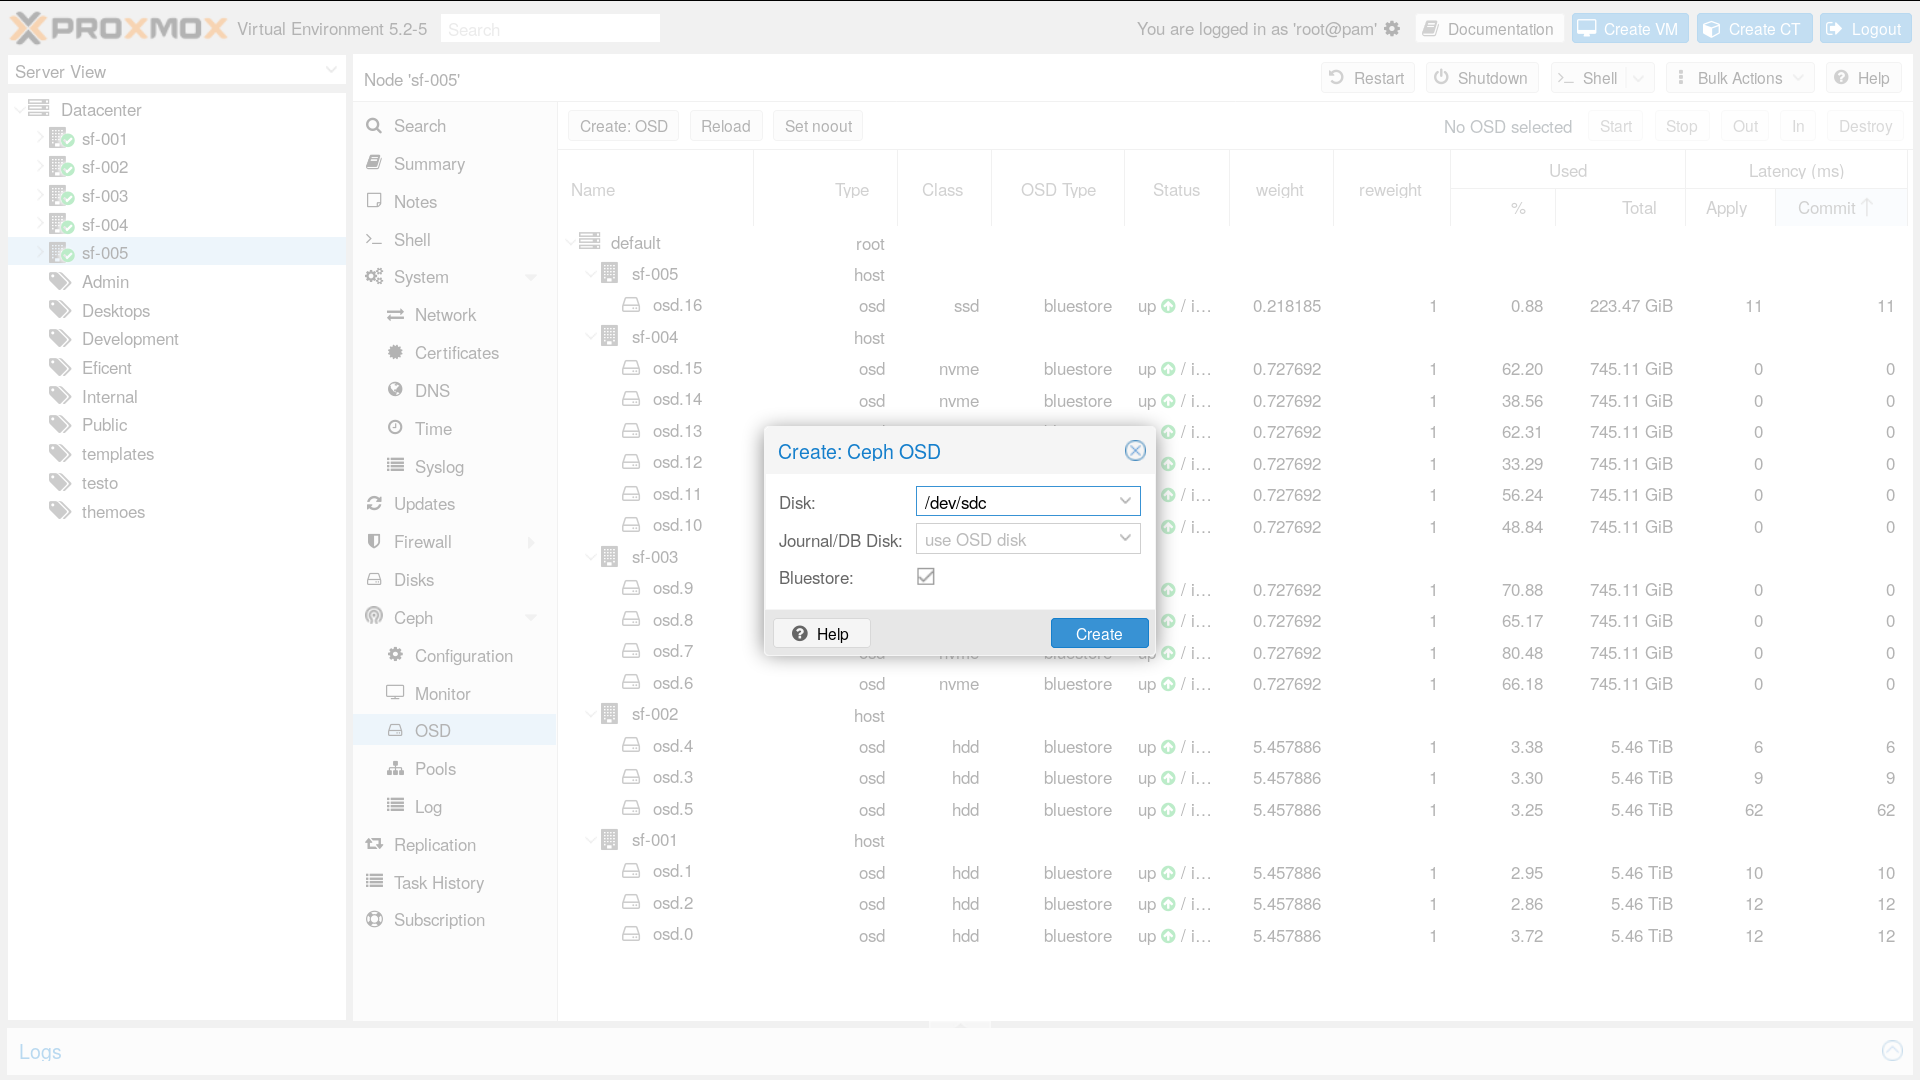Click the OSD Type column header
1920x1080 pixels.
(1058, 189)
